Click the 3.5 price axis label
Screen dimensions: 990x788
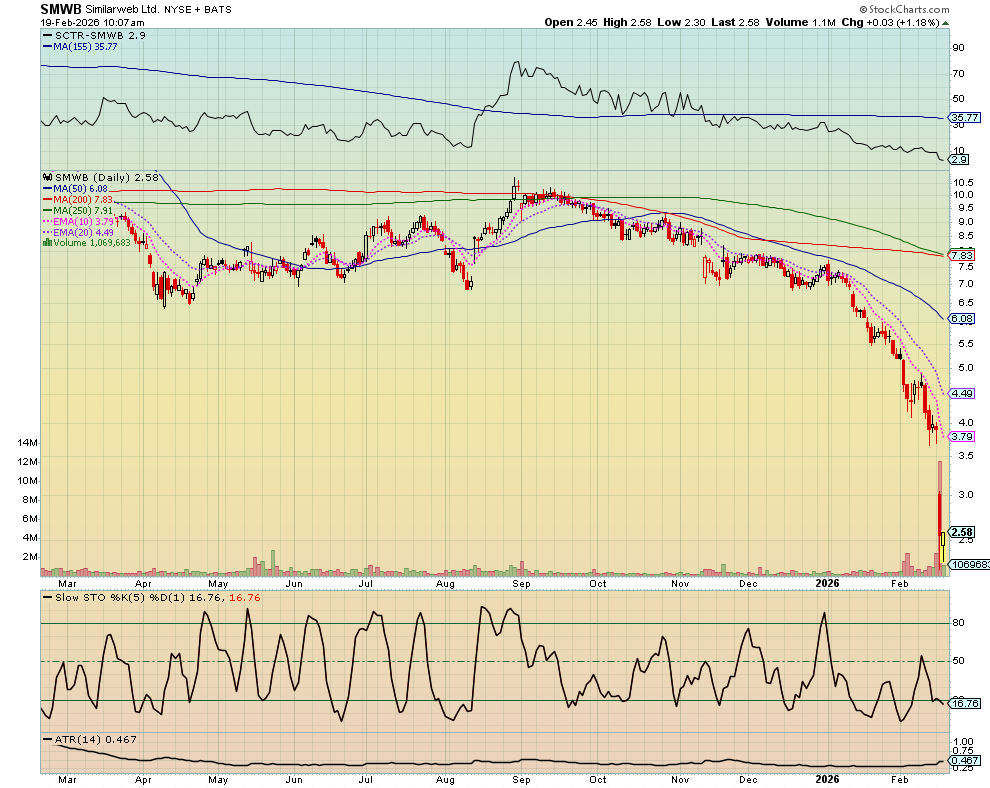[x=965, y=455]
